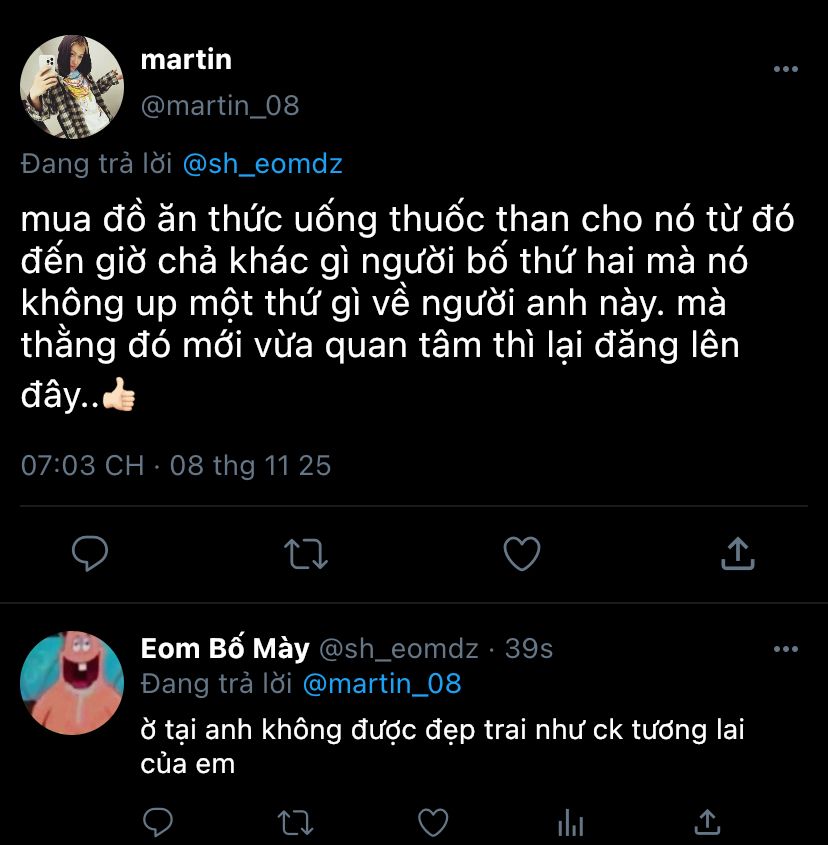Click the @sh_eomdz mention link
The width and height of the screenshot is (828, 845).
pyautogui.click(x=262, y=164)
